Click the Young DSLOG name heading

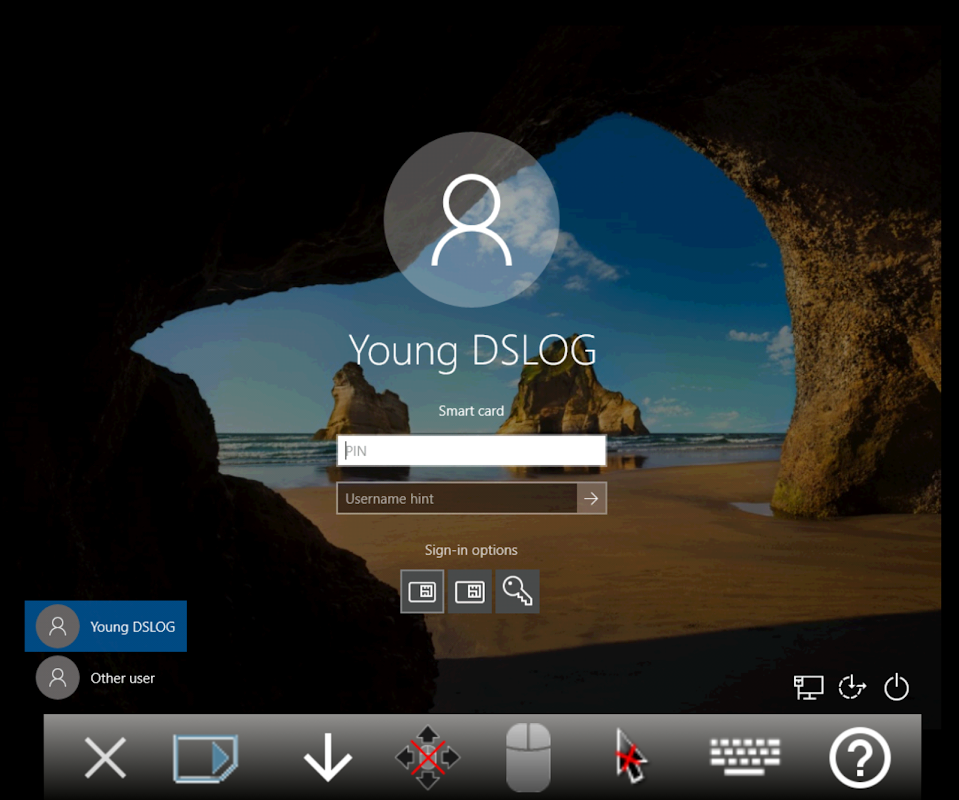tap(472, 350)
